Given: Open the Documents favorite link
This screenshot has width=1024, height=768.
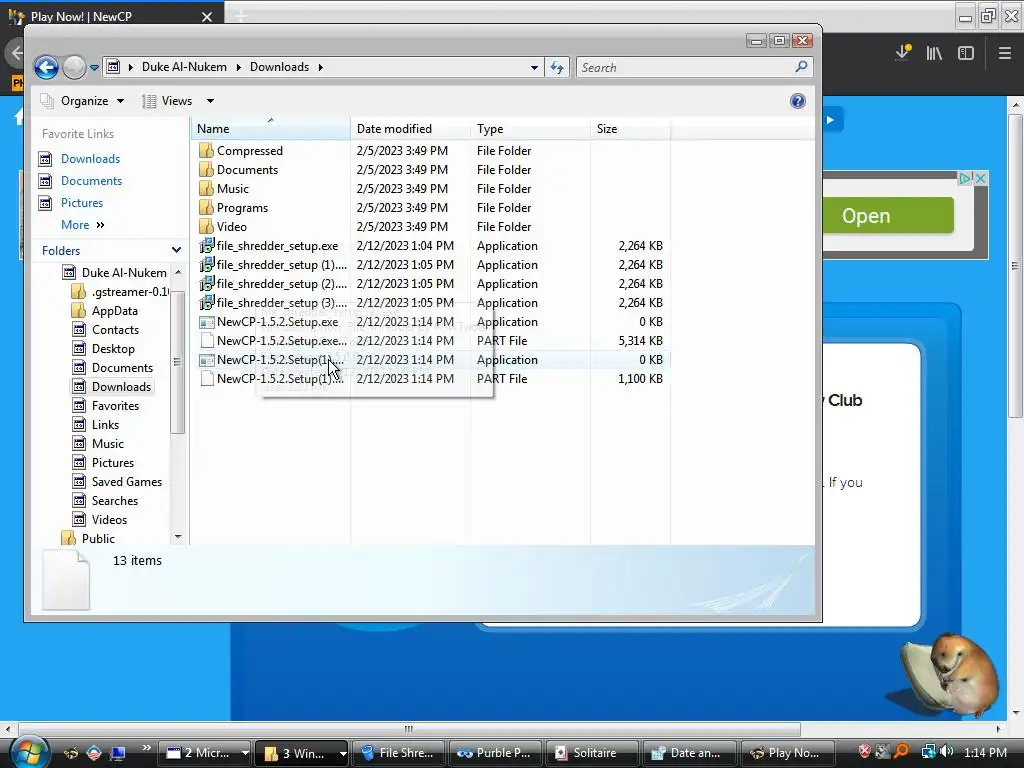Looking at the screenshot, I should pos(91,181).
